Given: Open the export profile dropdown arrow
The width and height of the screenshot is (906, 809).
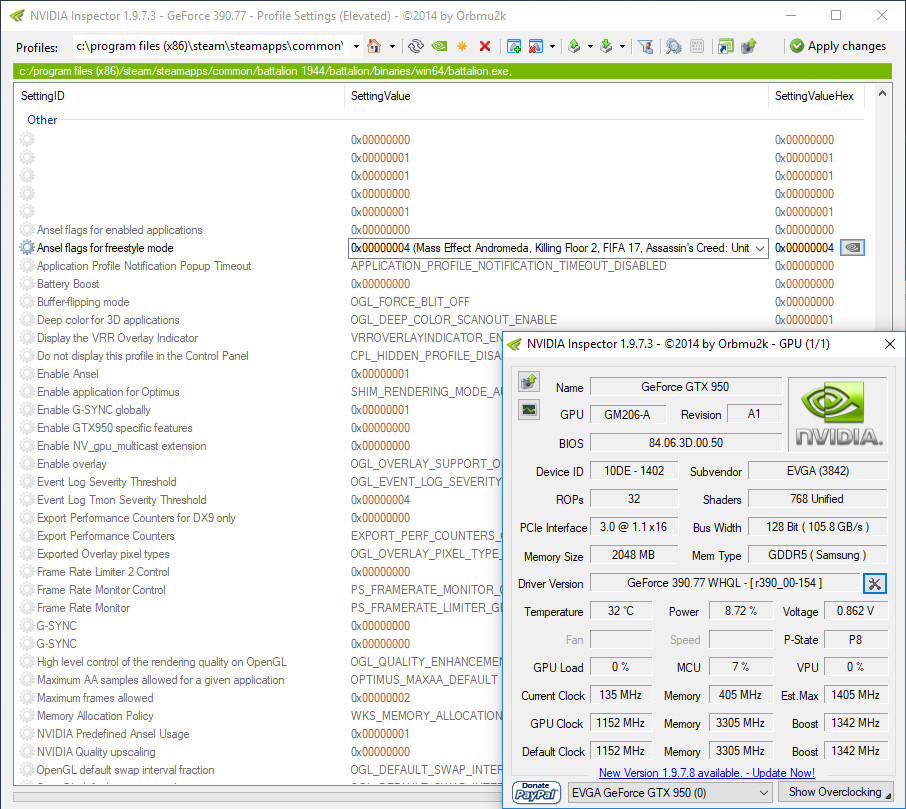Looking at the screenshot, I should (x=590, y=46).
